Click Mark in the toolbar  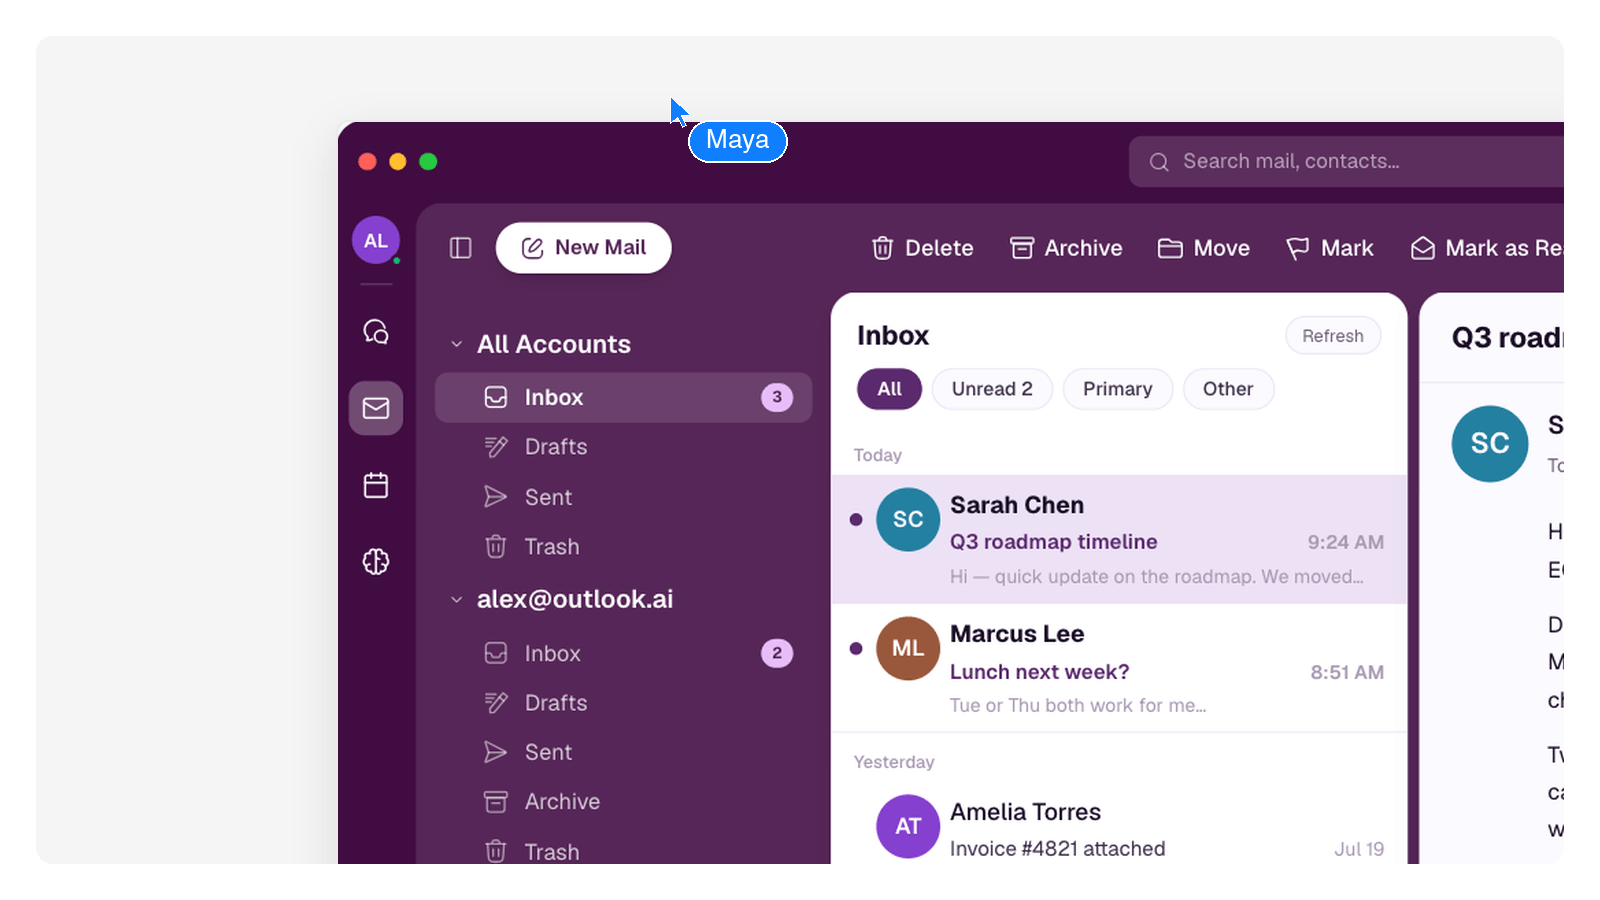point(1330,248)
